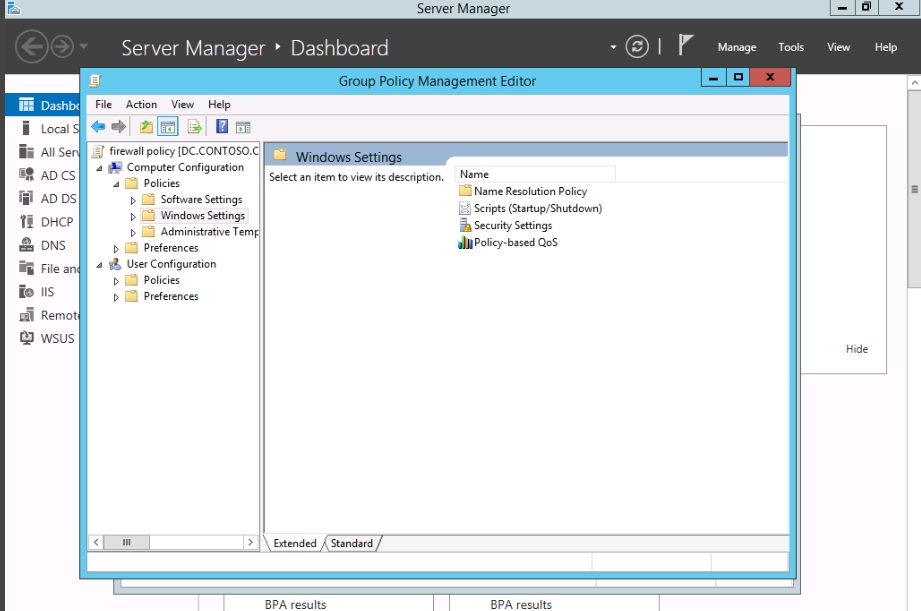This screenshot has width=921, height=611.
Task: Collapse the User Configuration tree node
Action: pyautogui.click(x=99, y=265)
